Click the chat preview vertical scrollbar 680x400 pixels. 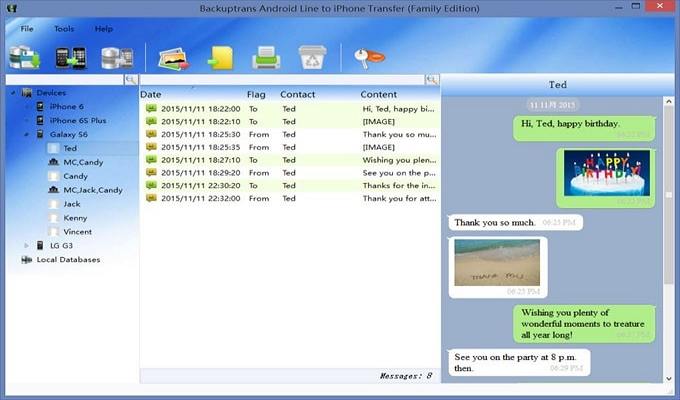[x=668, y=240]
